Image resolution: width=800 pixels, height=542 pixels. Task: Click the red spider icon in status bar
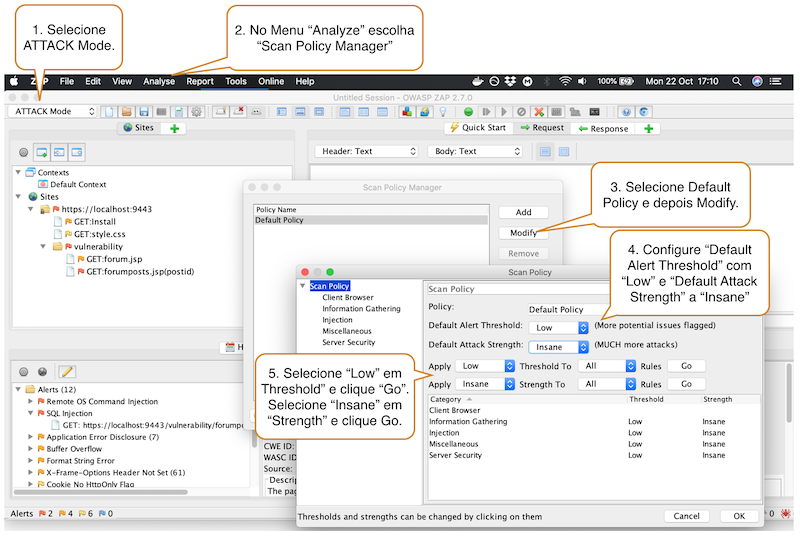tap(786, 513)
